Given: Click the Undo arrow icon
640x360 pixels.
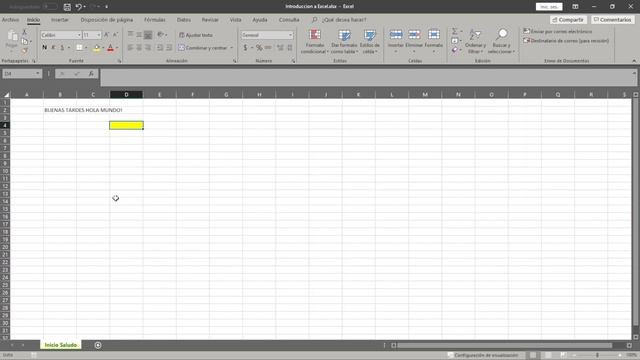Looking at the screenshot, I should pos(78,7).
